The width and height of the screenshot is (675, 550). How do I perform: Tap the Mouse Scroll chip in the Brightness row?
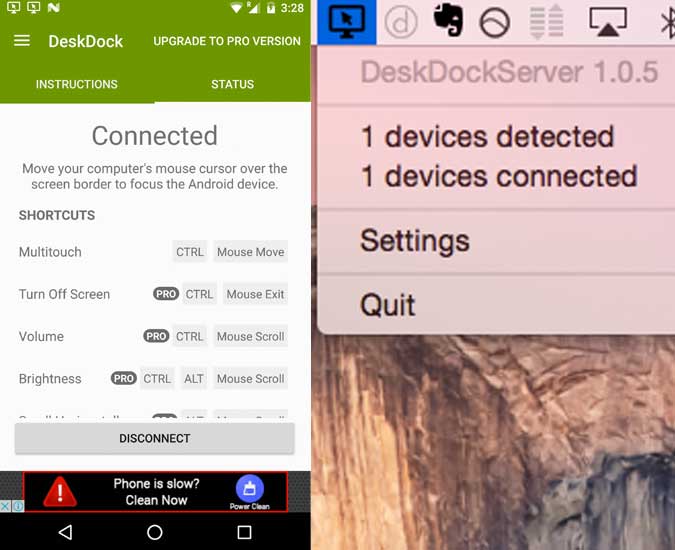[x=251, y=378]
